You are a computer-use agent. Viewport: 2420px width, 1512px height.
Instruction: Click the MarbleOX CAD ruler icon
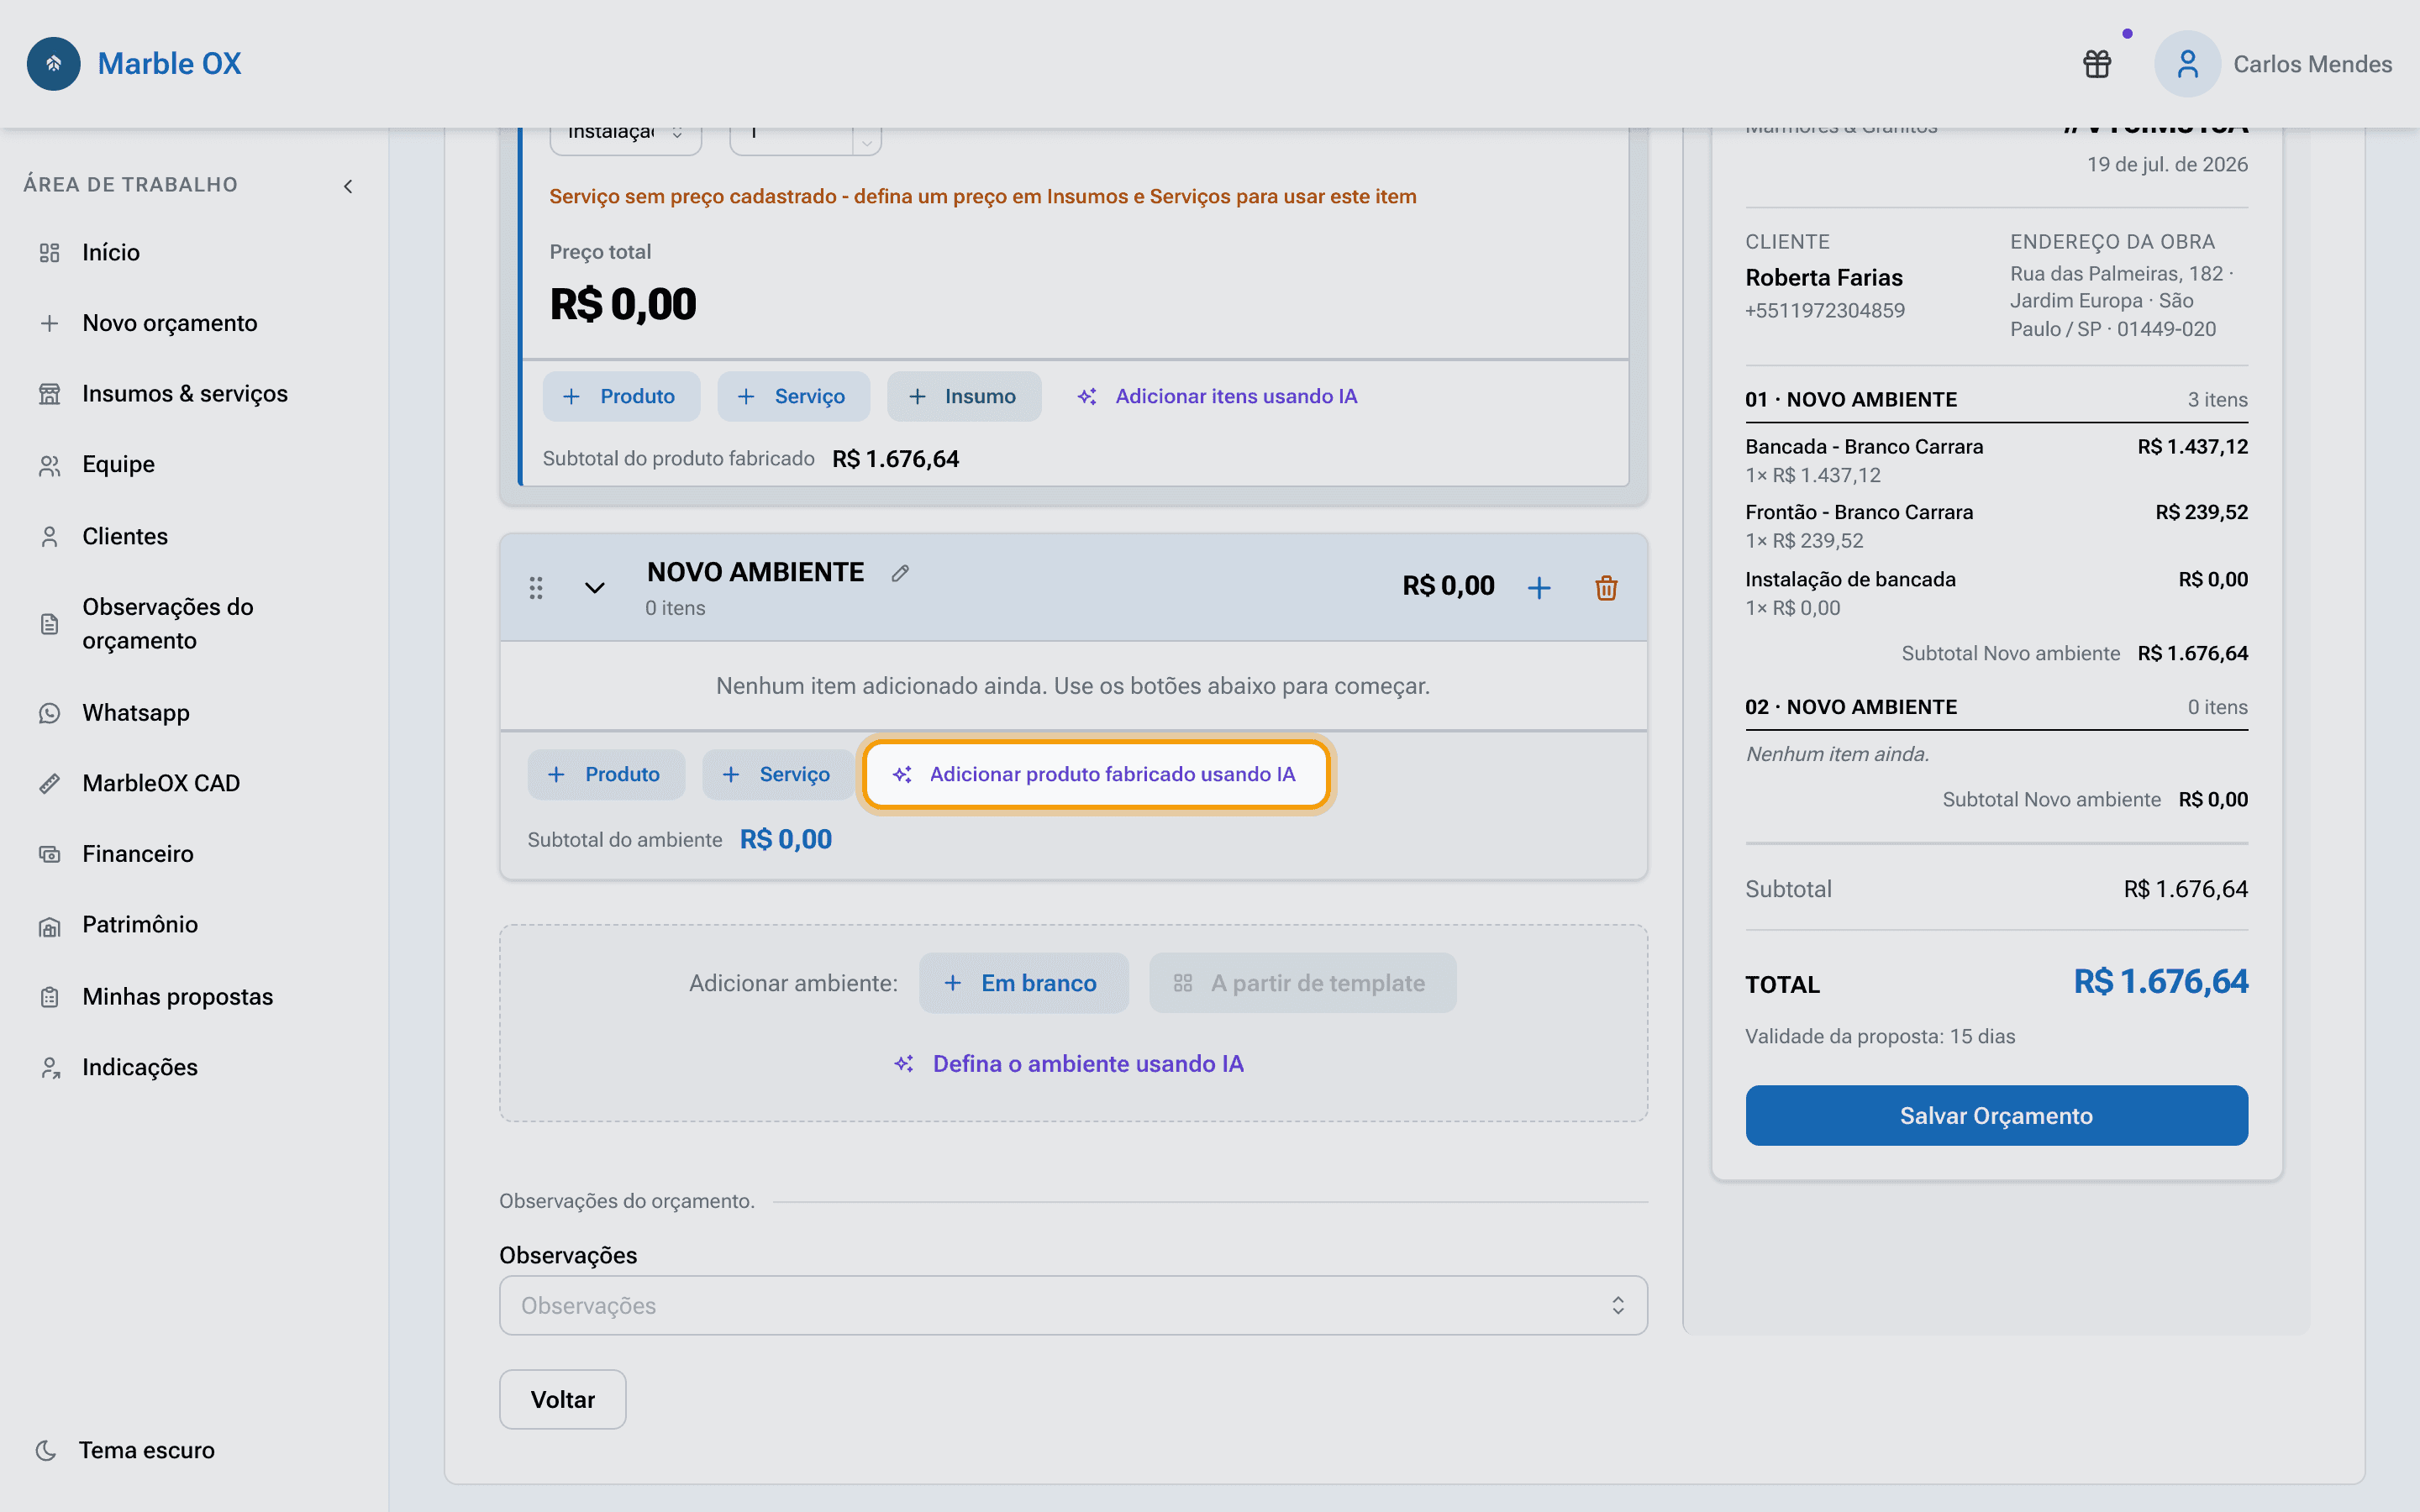click(49, 784)
